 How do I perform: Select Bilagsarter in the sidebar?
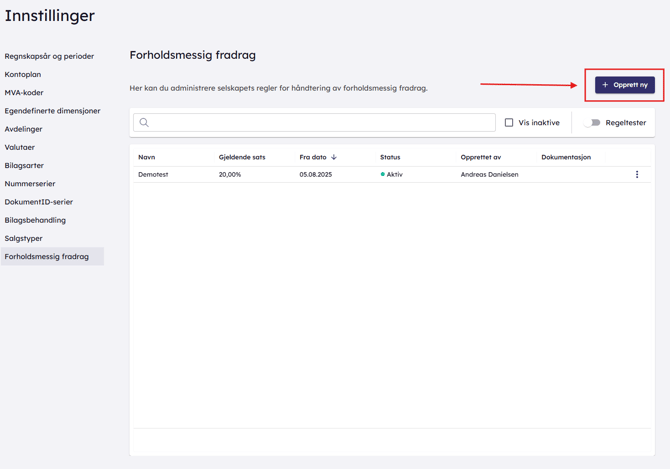tap(24, 165)
